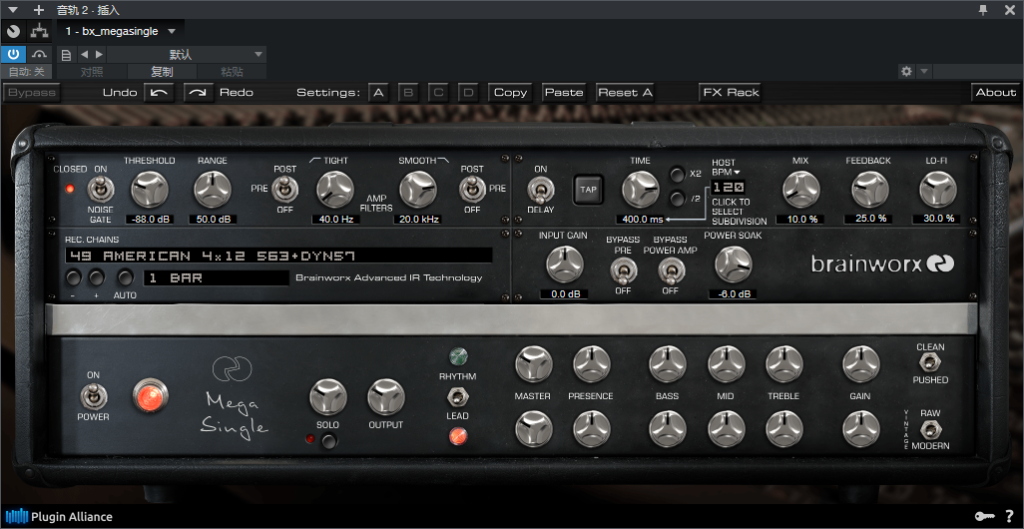Click the X2 delay time button
This screenshot has width=1024, height=529.
tap(677, 175)
